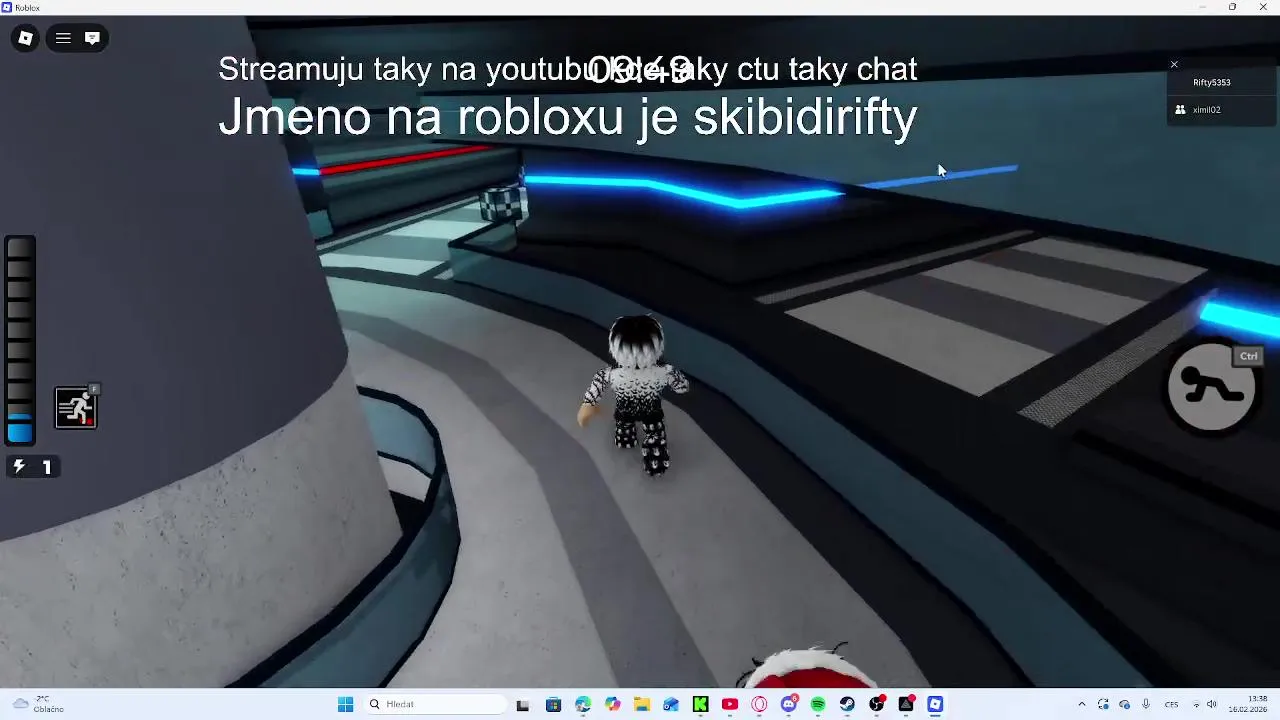Open the weather widget showing Oblačno

pyautogui.click(x=38, y=704)
